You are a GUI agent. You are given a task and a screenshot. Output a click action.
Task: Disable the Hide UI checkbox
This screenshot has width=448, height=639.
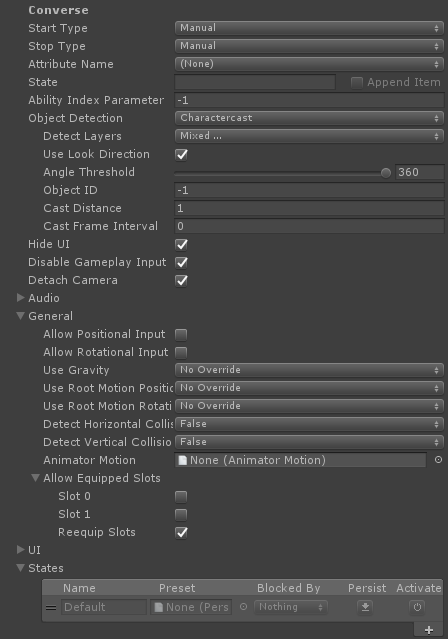(x=181, y=245)
